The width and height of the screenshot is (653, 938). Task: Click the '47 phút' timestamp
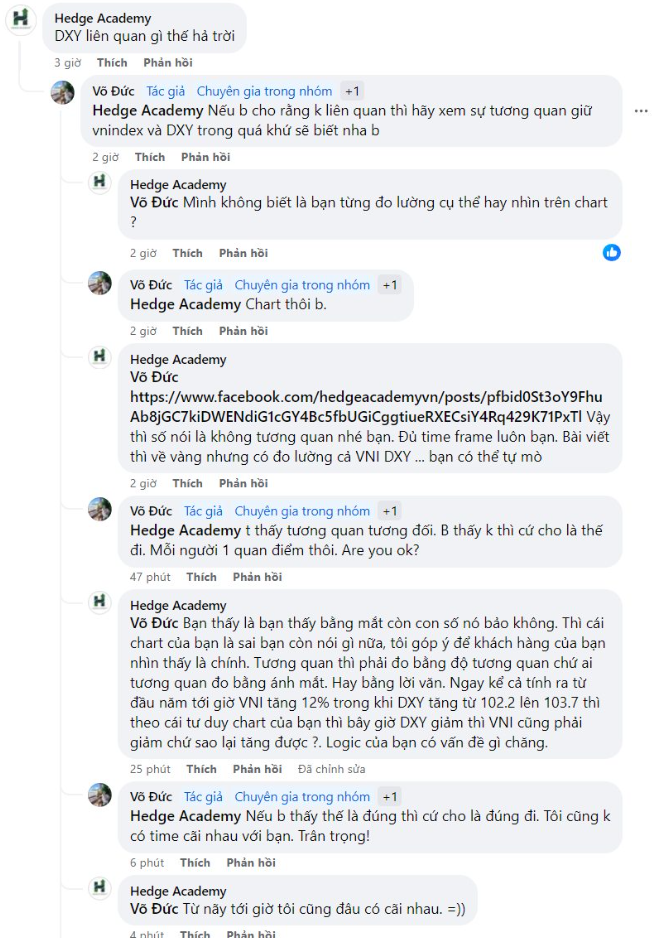(x=150, y=577)
